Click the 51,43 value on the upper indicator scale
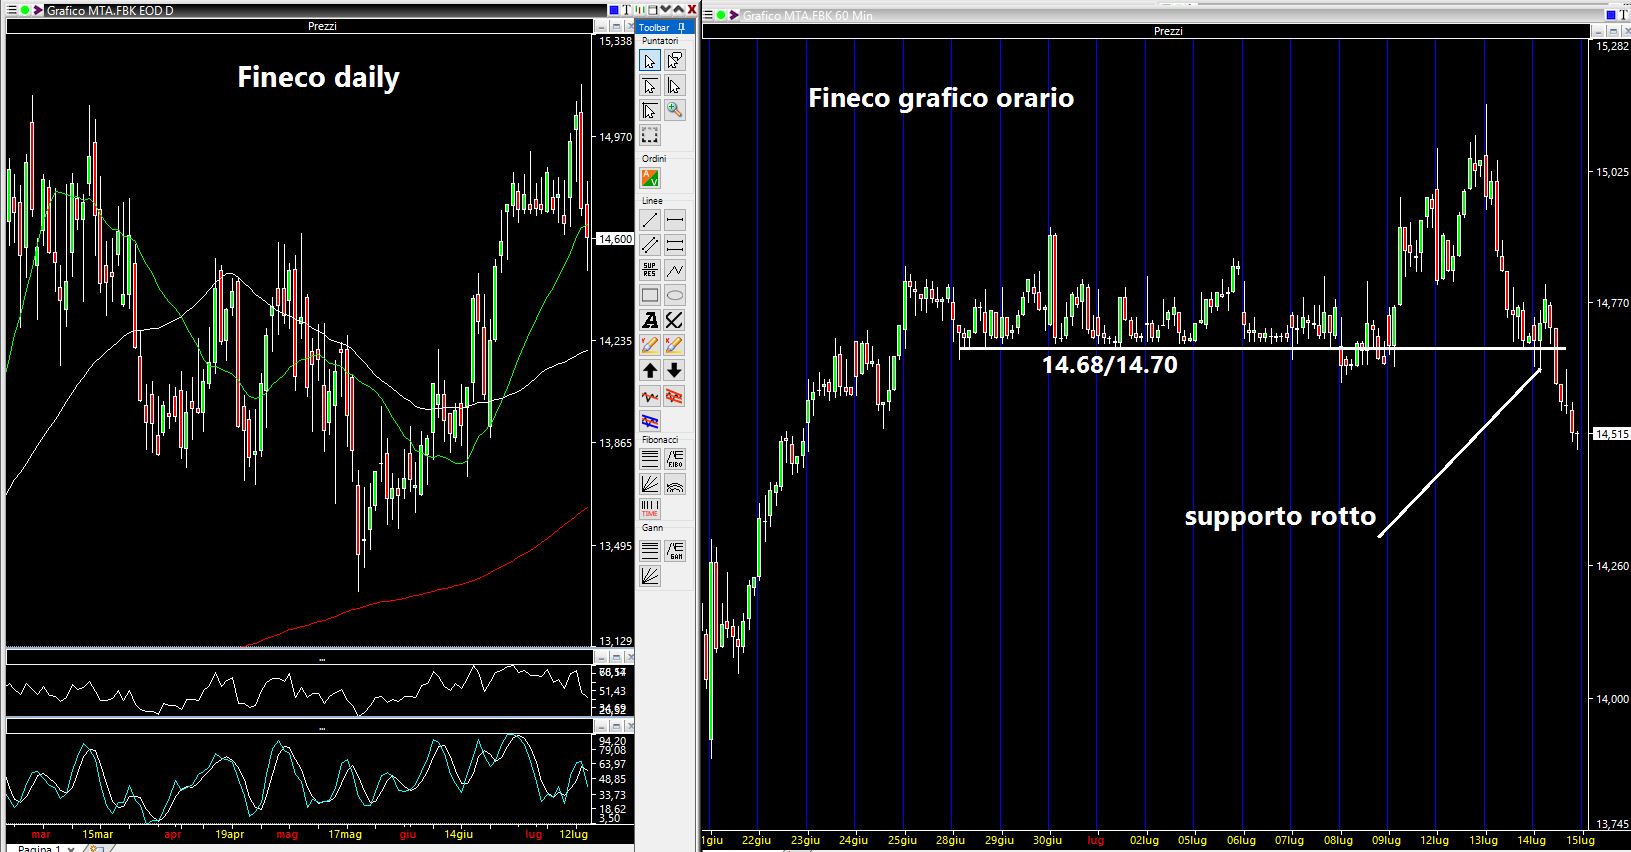Viewport: 1631px width, 852px height. click(x=613, y=691)
